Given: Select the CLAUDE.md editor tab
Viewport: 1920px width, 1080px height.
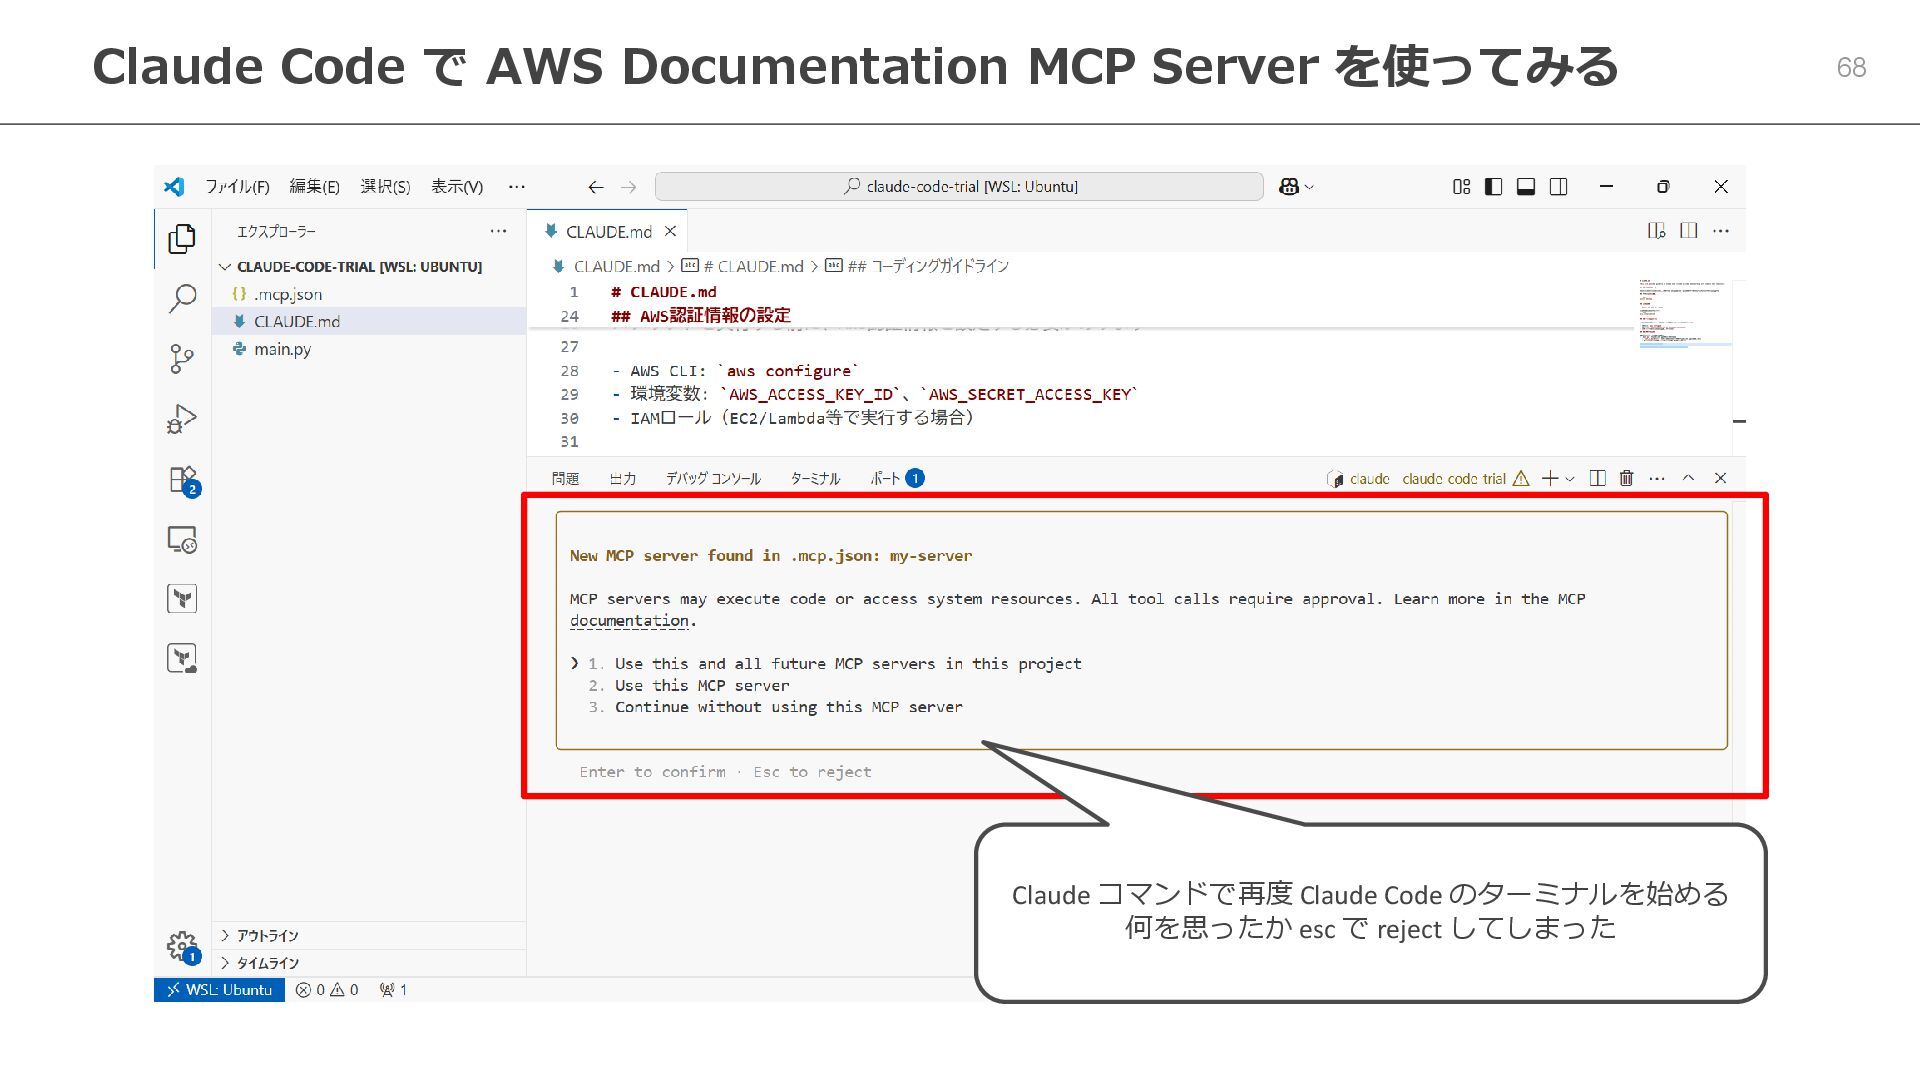Looking at the screenshot, I should point(607,231).
